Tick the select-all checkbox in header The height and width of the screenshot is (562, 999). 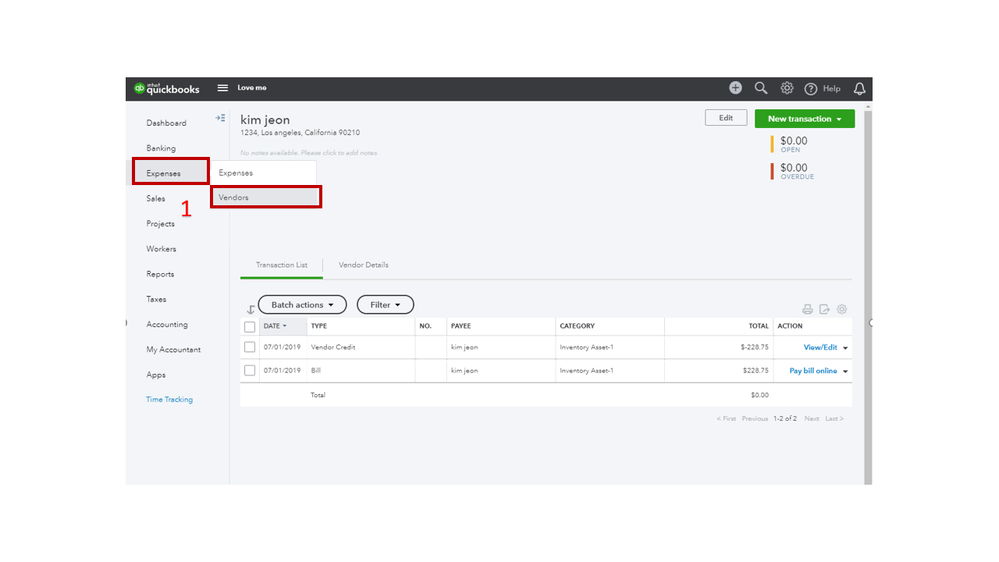(250, 327)
